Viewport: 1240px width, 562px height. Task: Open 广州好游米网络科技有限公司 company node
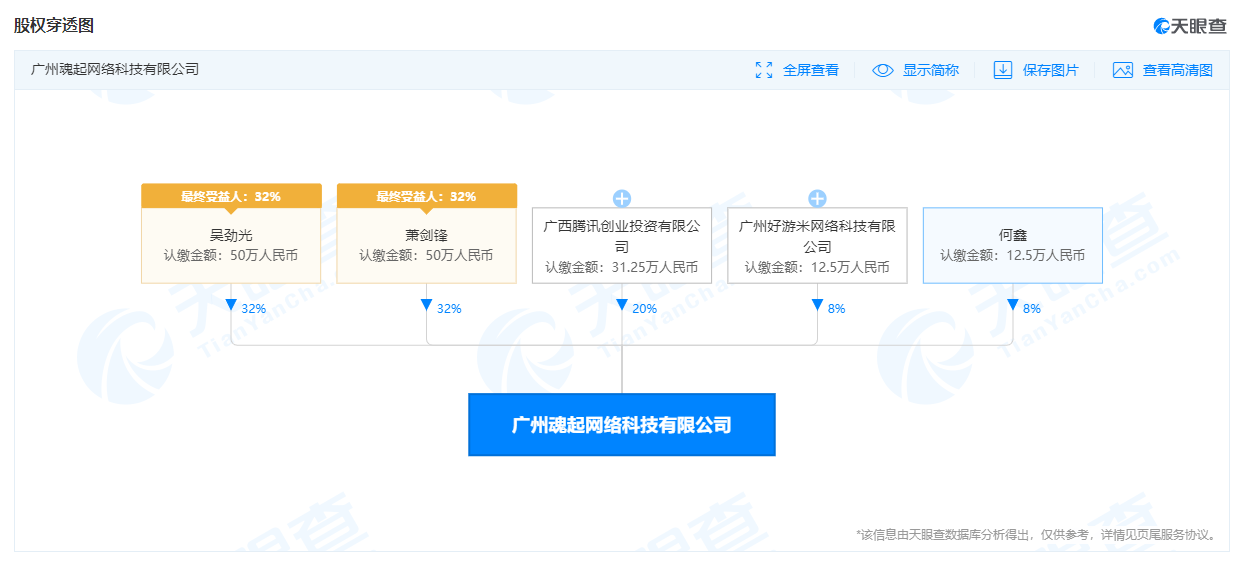coord(817,245)
